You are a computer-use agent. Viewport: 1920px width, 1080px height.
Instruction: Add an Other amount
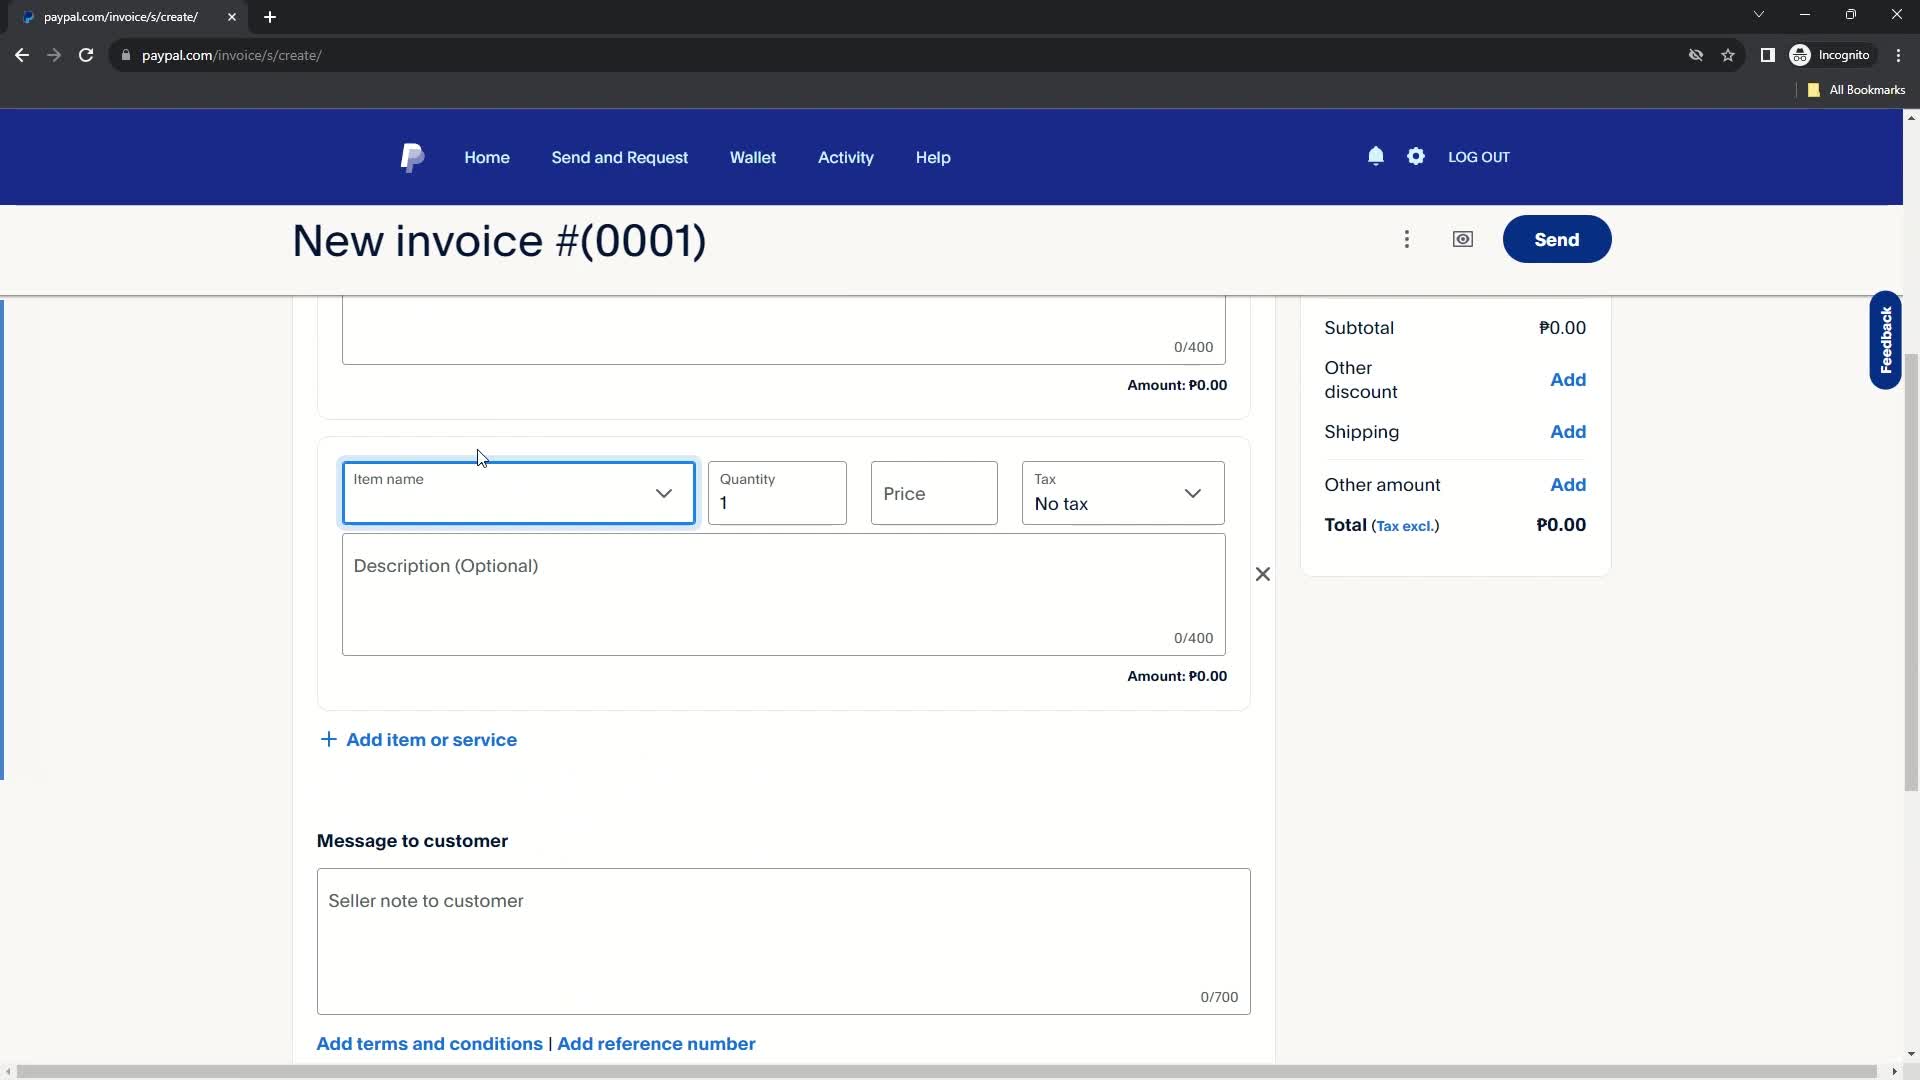(1568, 485)
